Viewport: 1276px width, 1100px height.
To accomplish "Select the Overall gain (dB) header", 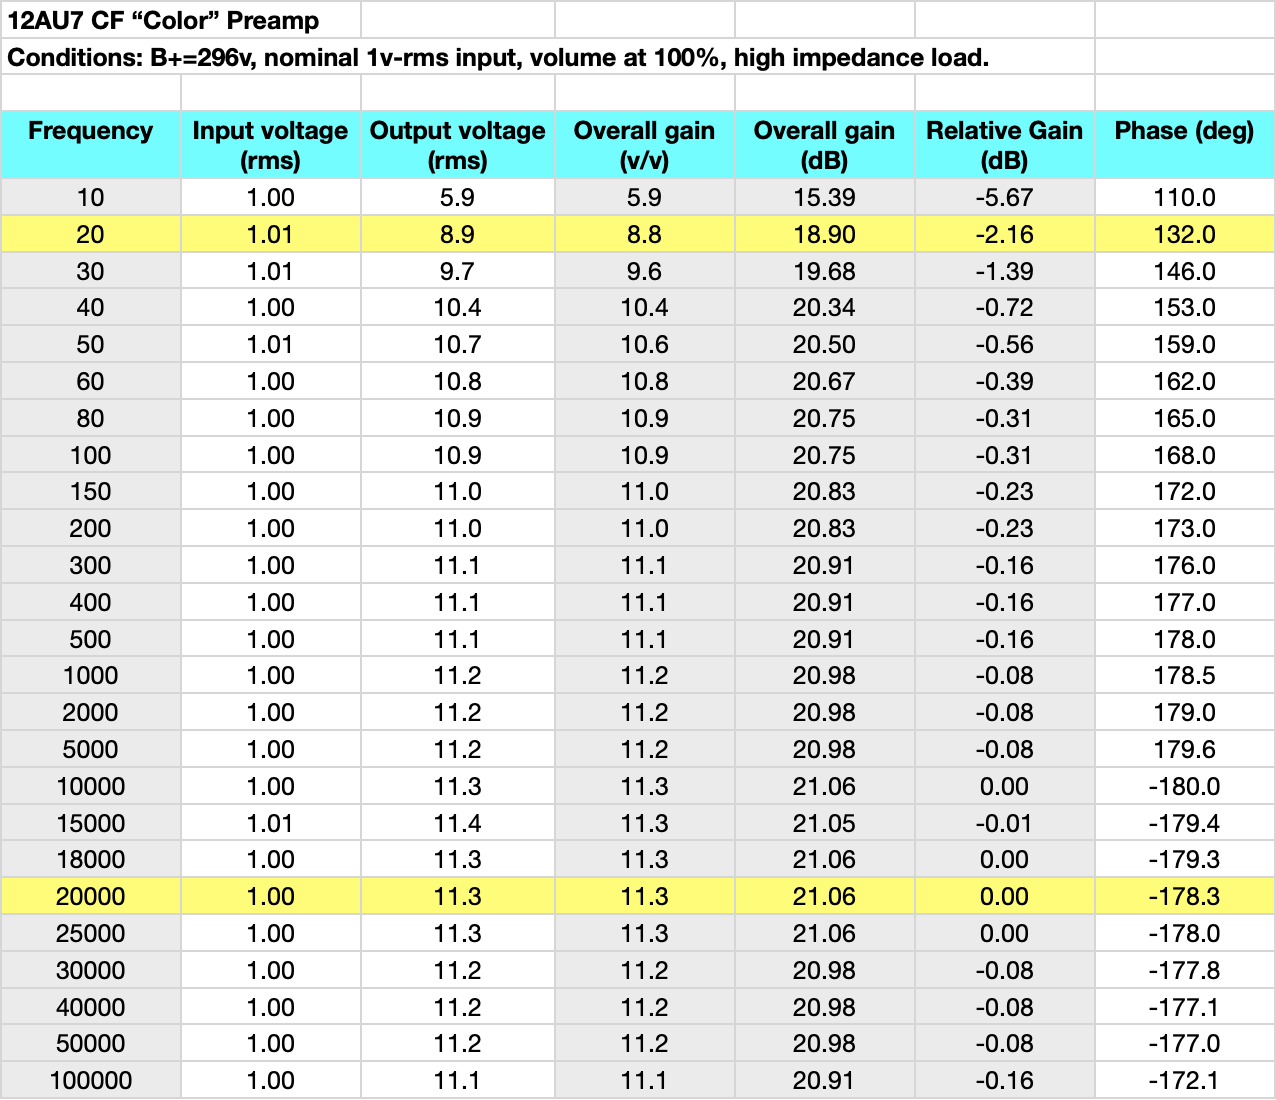I will coord(824,145).
